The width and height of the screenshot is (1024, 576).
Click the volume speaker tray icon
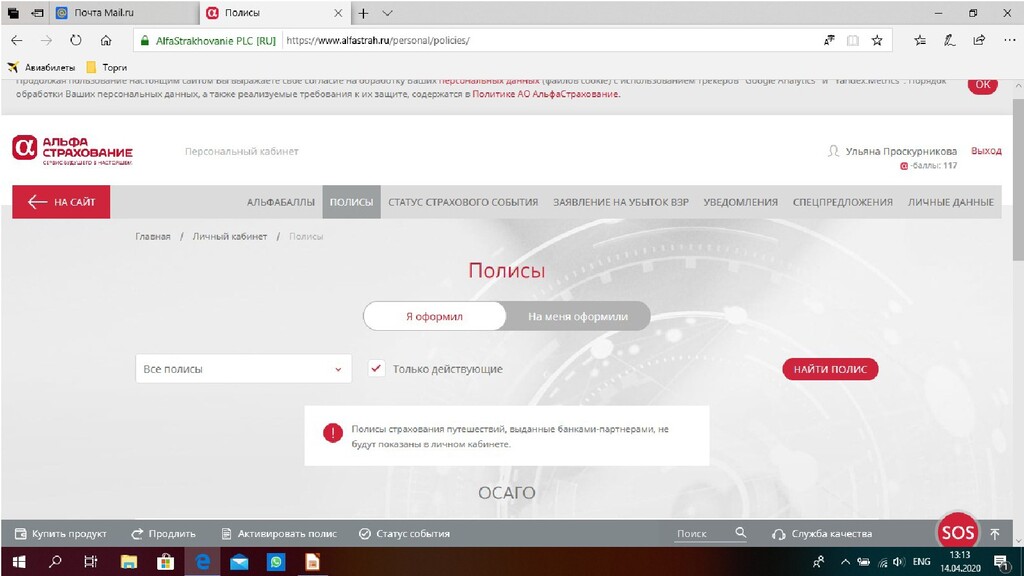tap(899, 562)
